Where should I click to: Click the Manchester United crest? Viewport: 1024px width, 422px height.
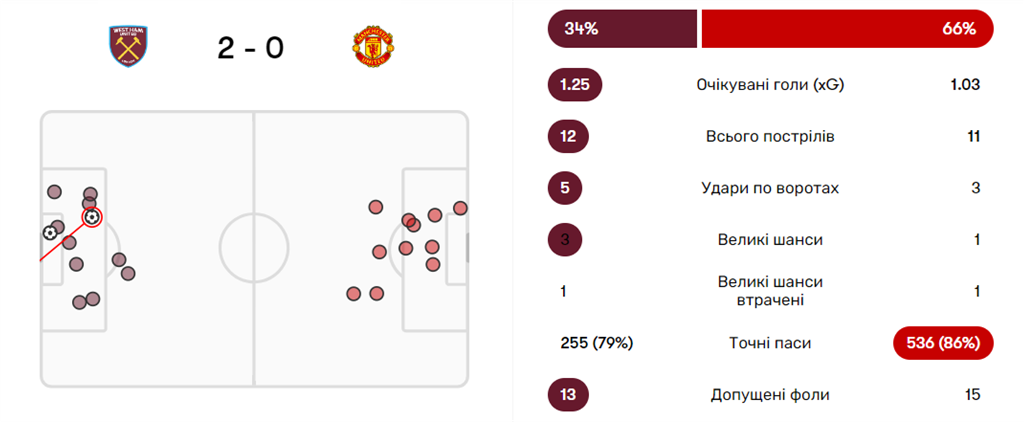coord(373,46)
